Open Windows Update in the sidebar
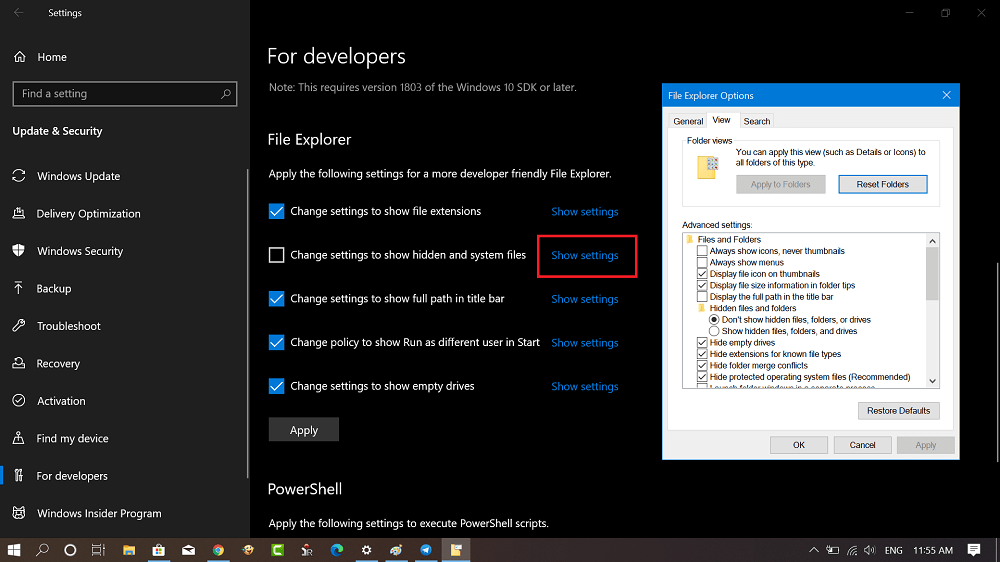 click(78, 176)
